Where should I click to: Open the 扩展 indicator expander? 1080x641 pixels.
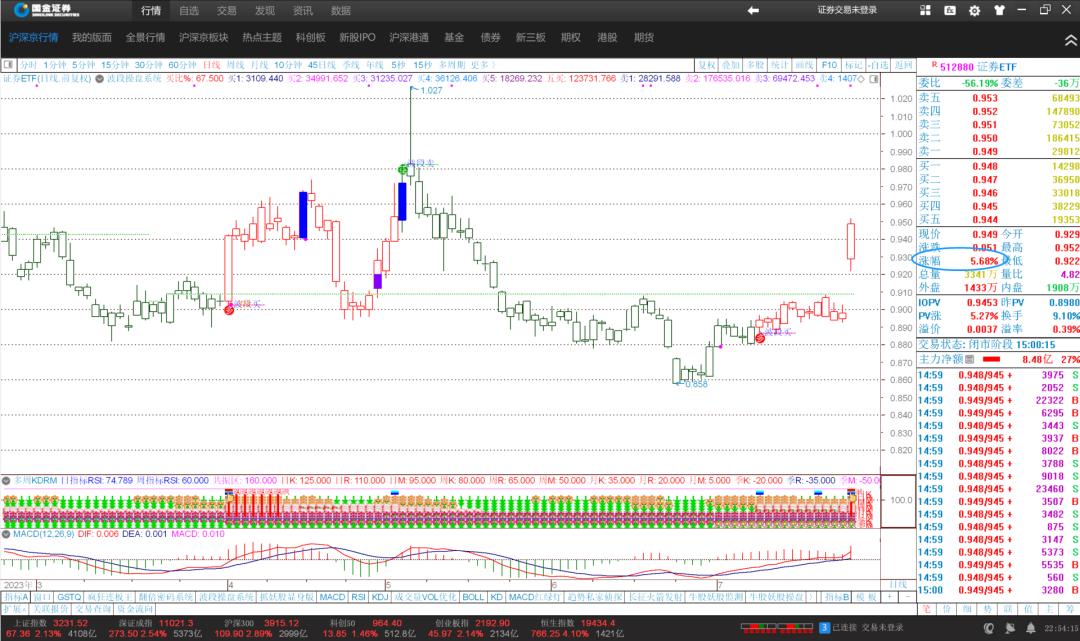(x=13, y=608)
